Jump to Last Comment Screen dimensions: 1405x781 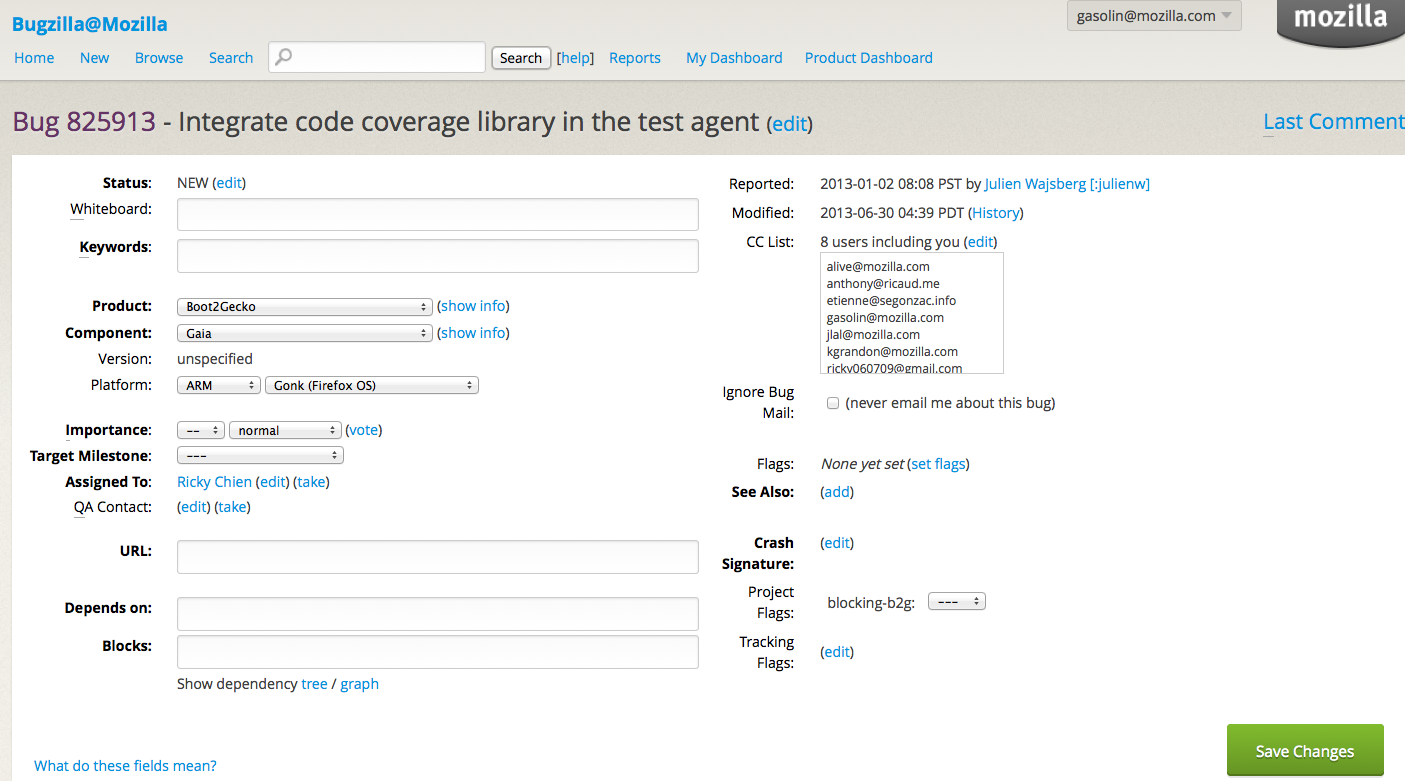(1334, 122)
